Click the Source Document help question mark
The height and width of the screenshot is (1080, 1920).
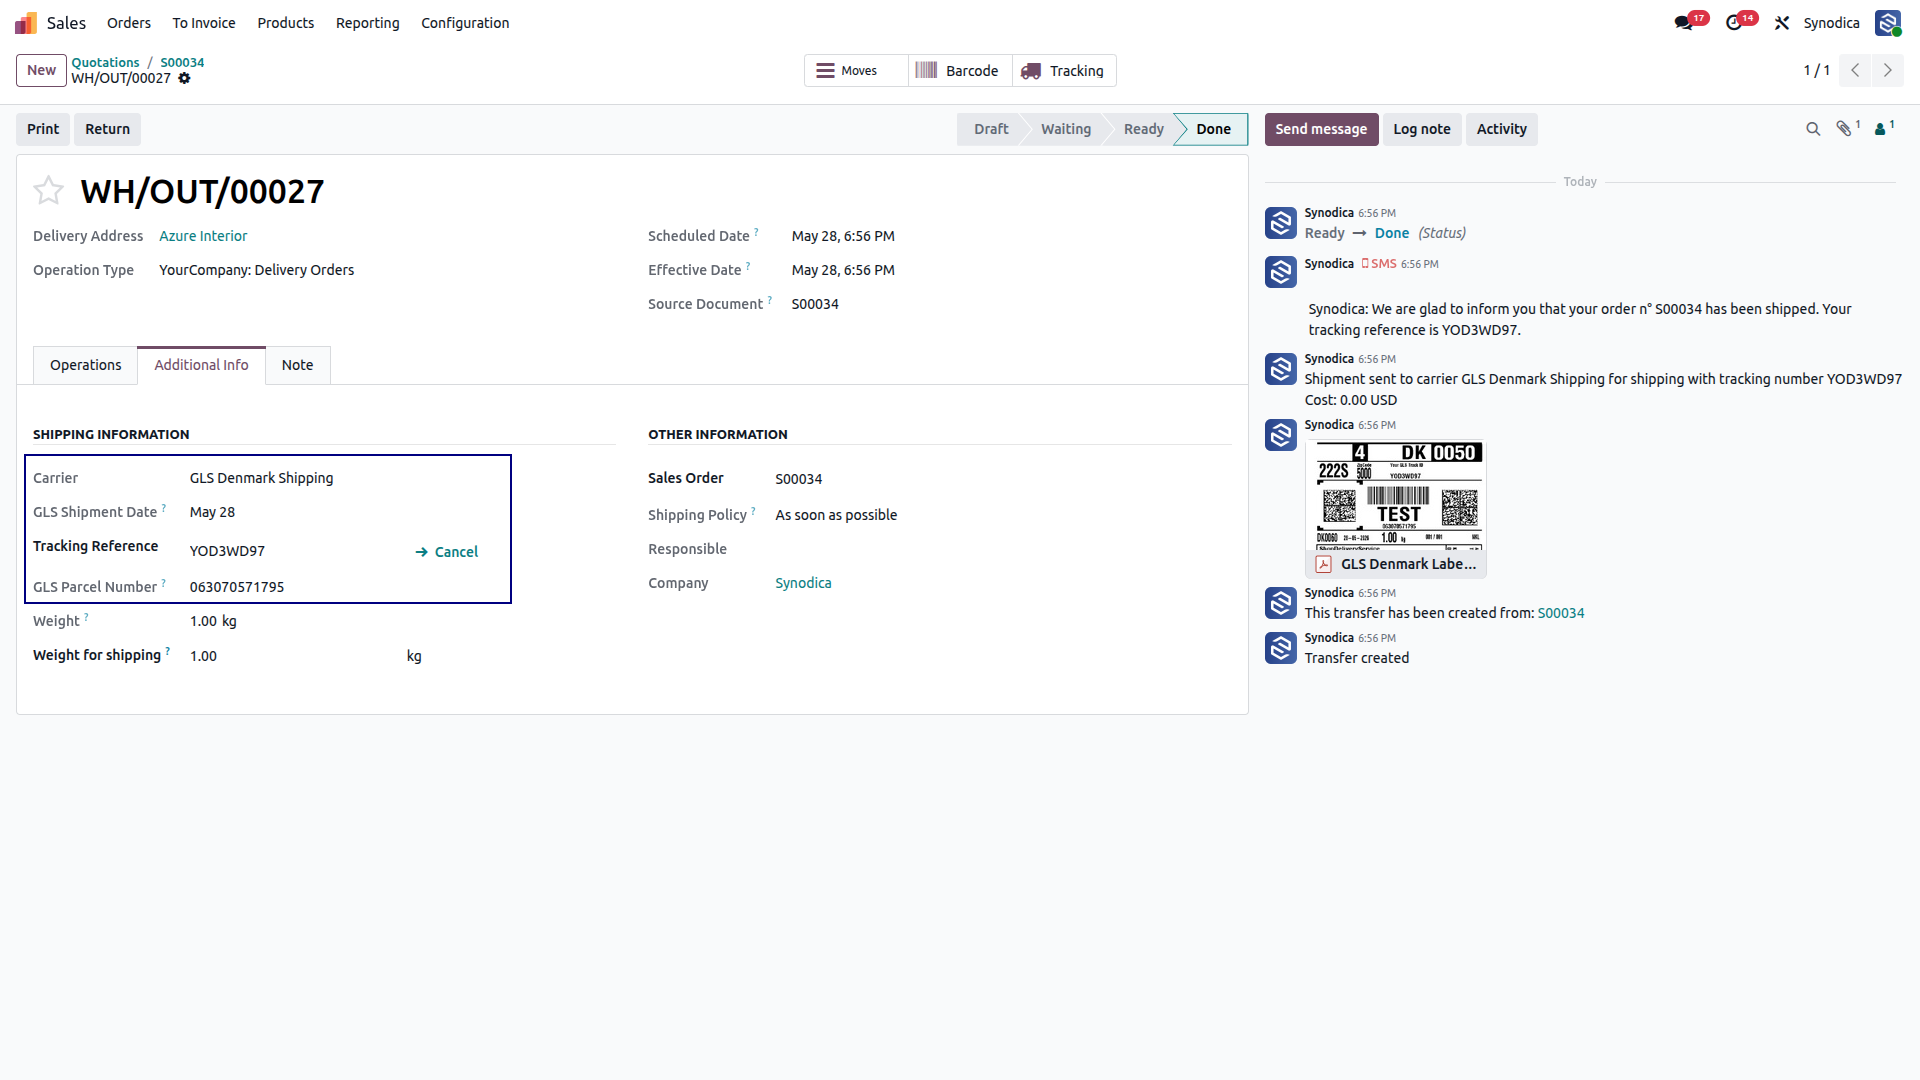tap(770, 300)
